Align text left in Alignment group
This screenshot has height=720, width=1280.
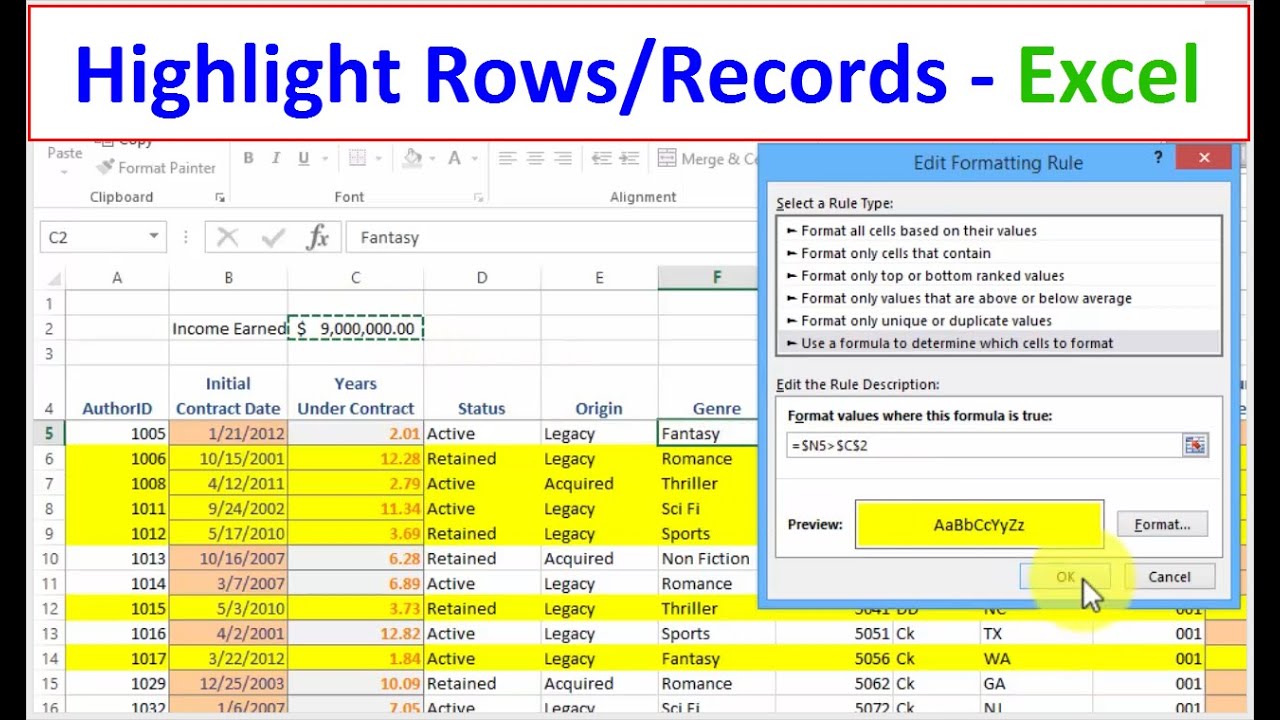[508, 158]
